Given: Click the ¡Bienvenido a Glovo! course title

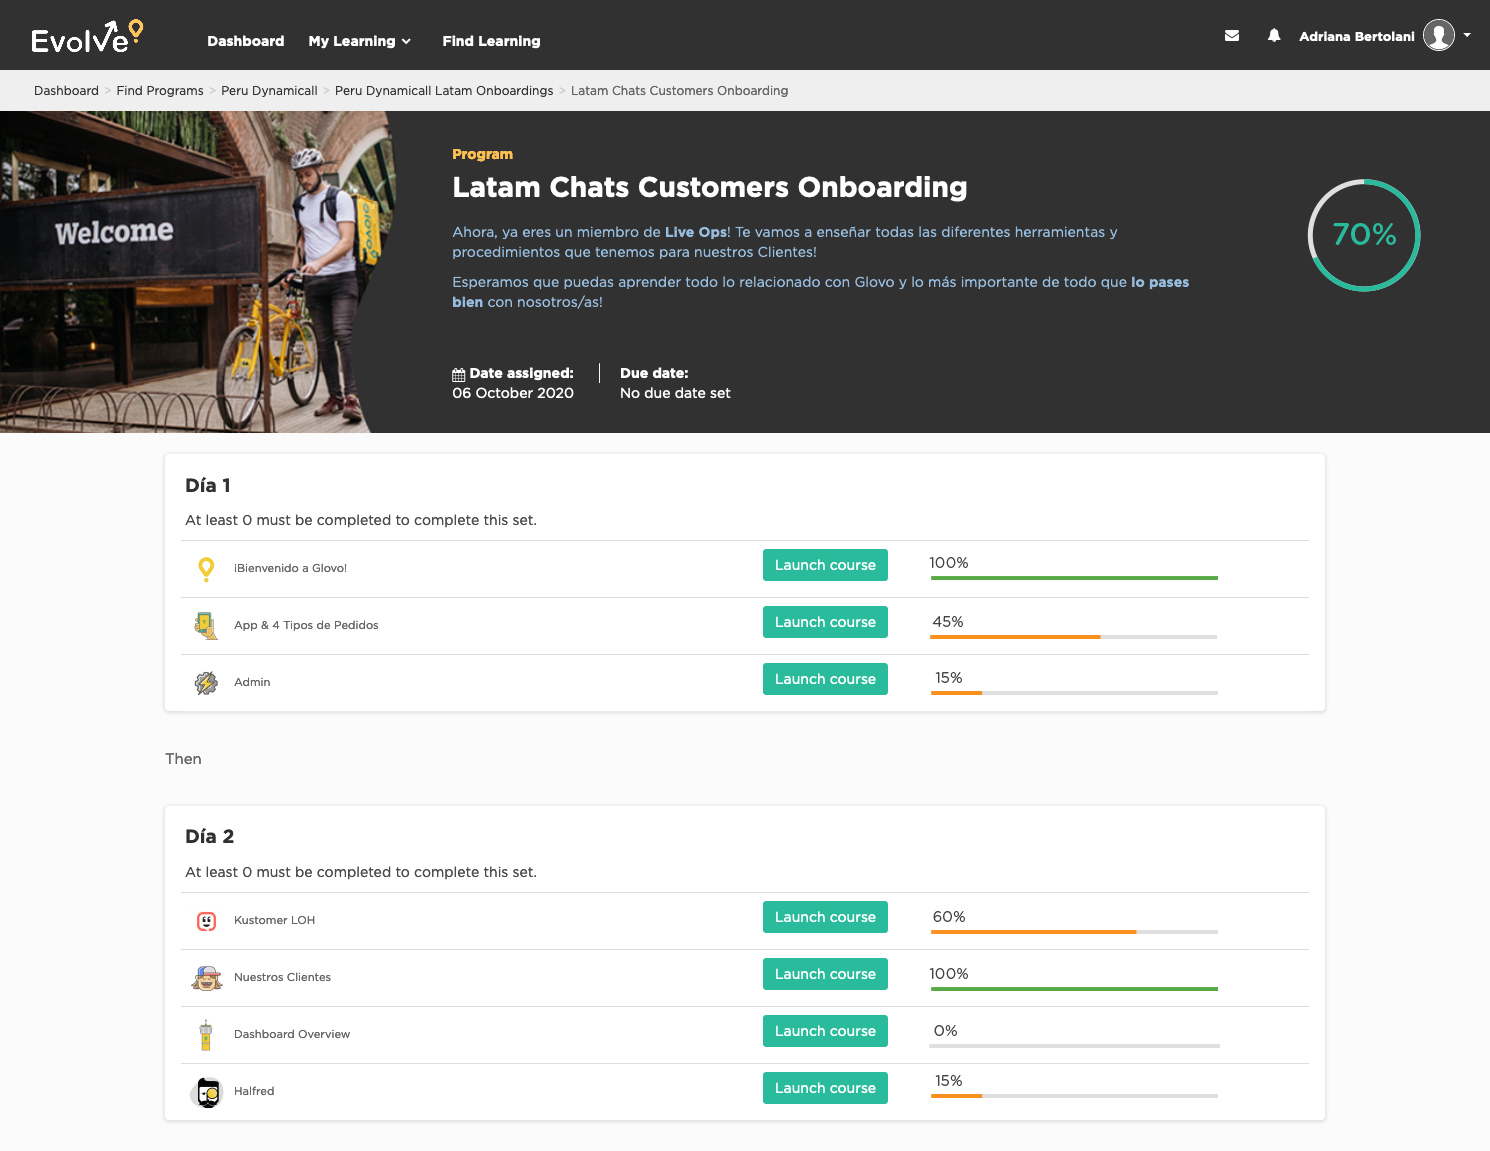Looking at the screenshot, I should click(x=290, y=568).
